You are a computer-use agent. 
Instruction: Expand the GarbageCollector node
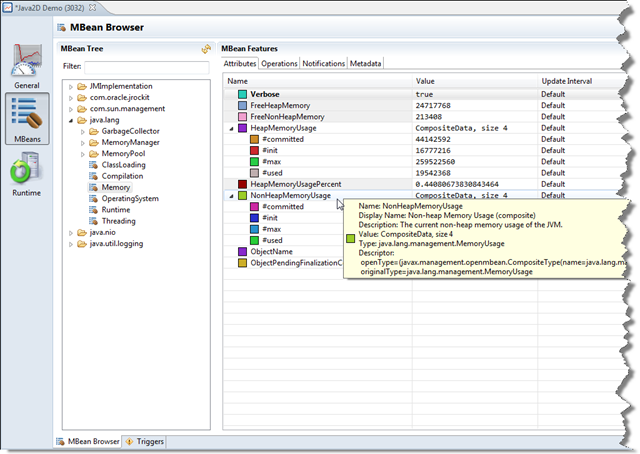tap(82, 131)
